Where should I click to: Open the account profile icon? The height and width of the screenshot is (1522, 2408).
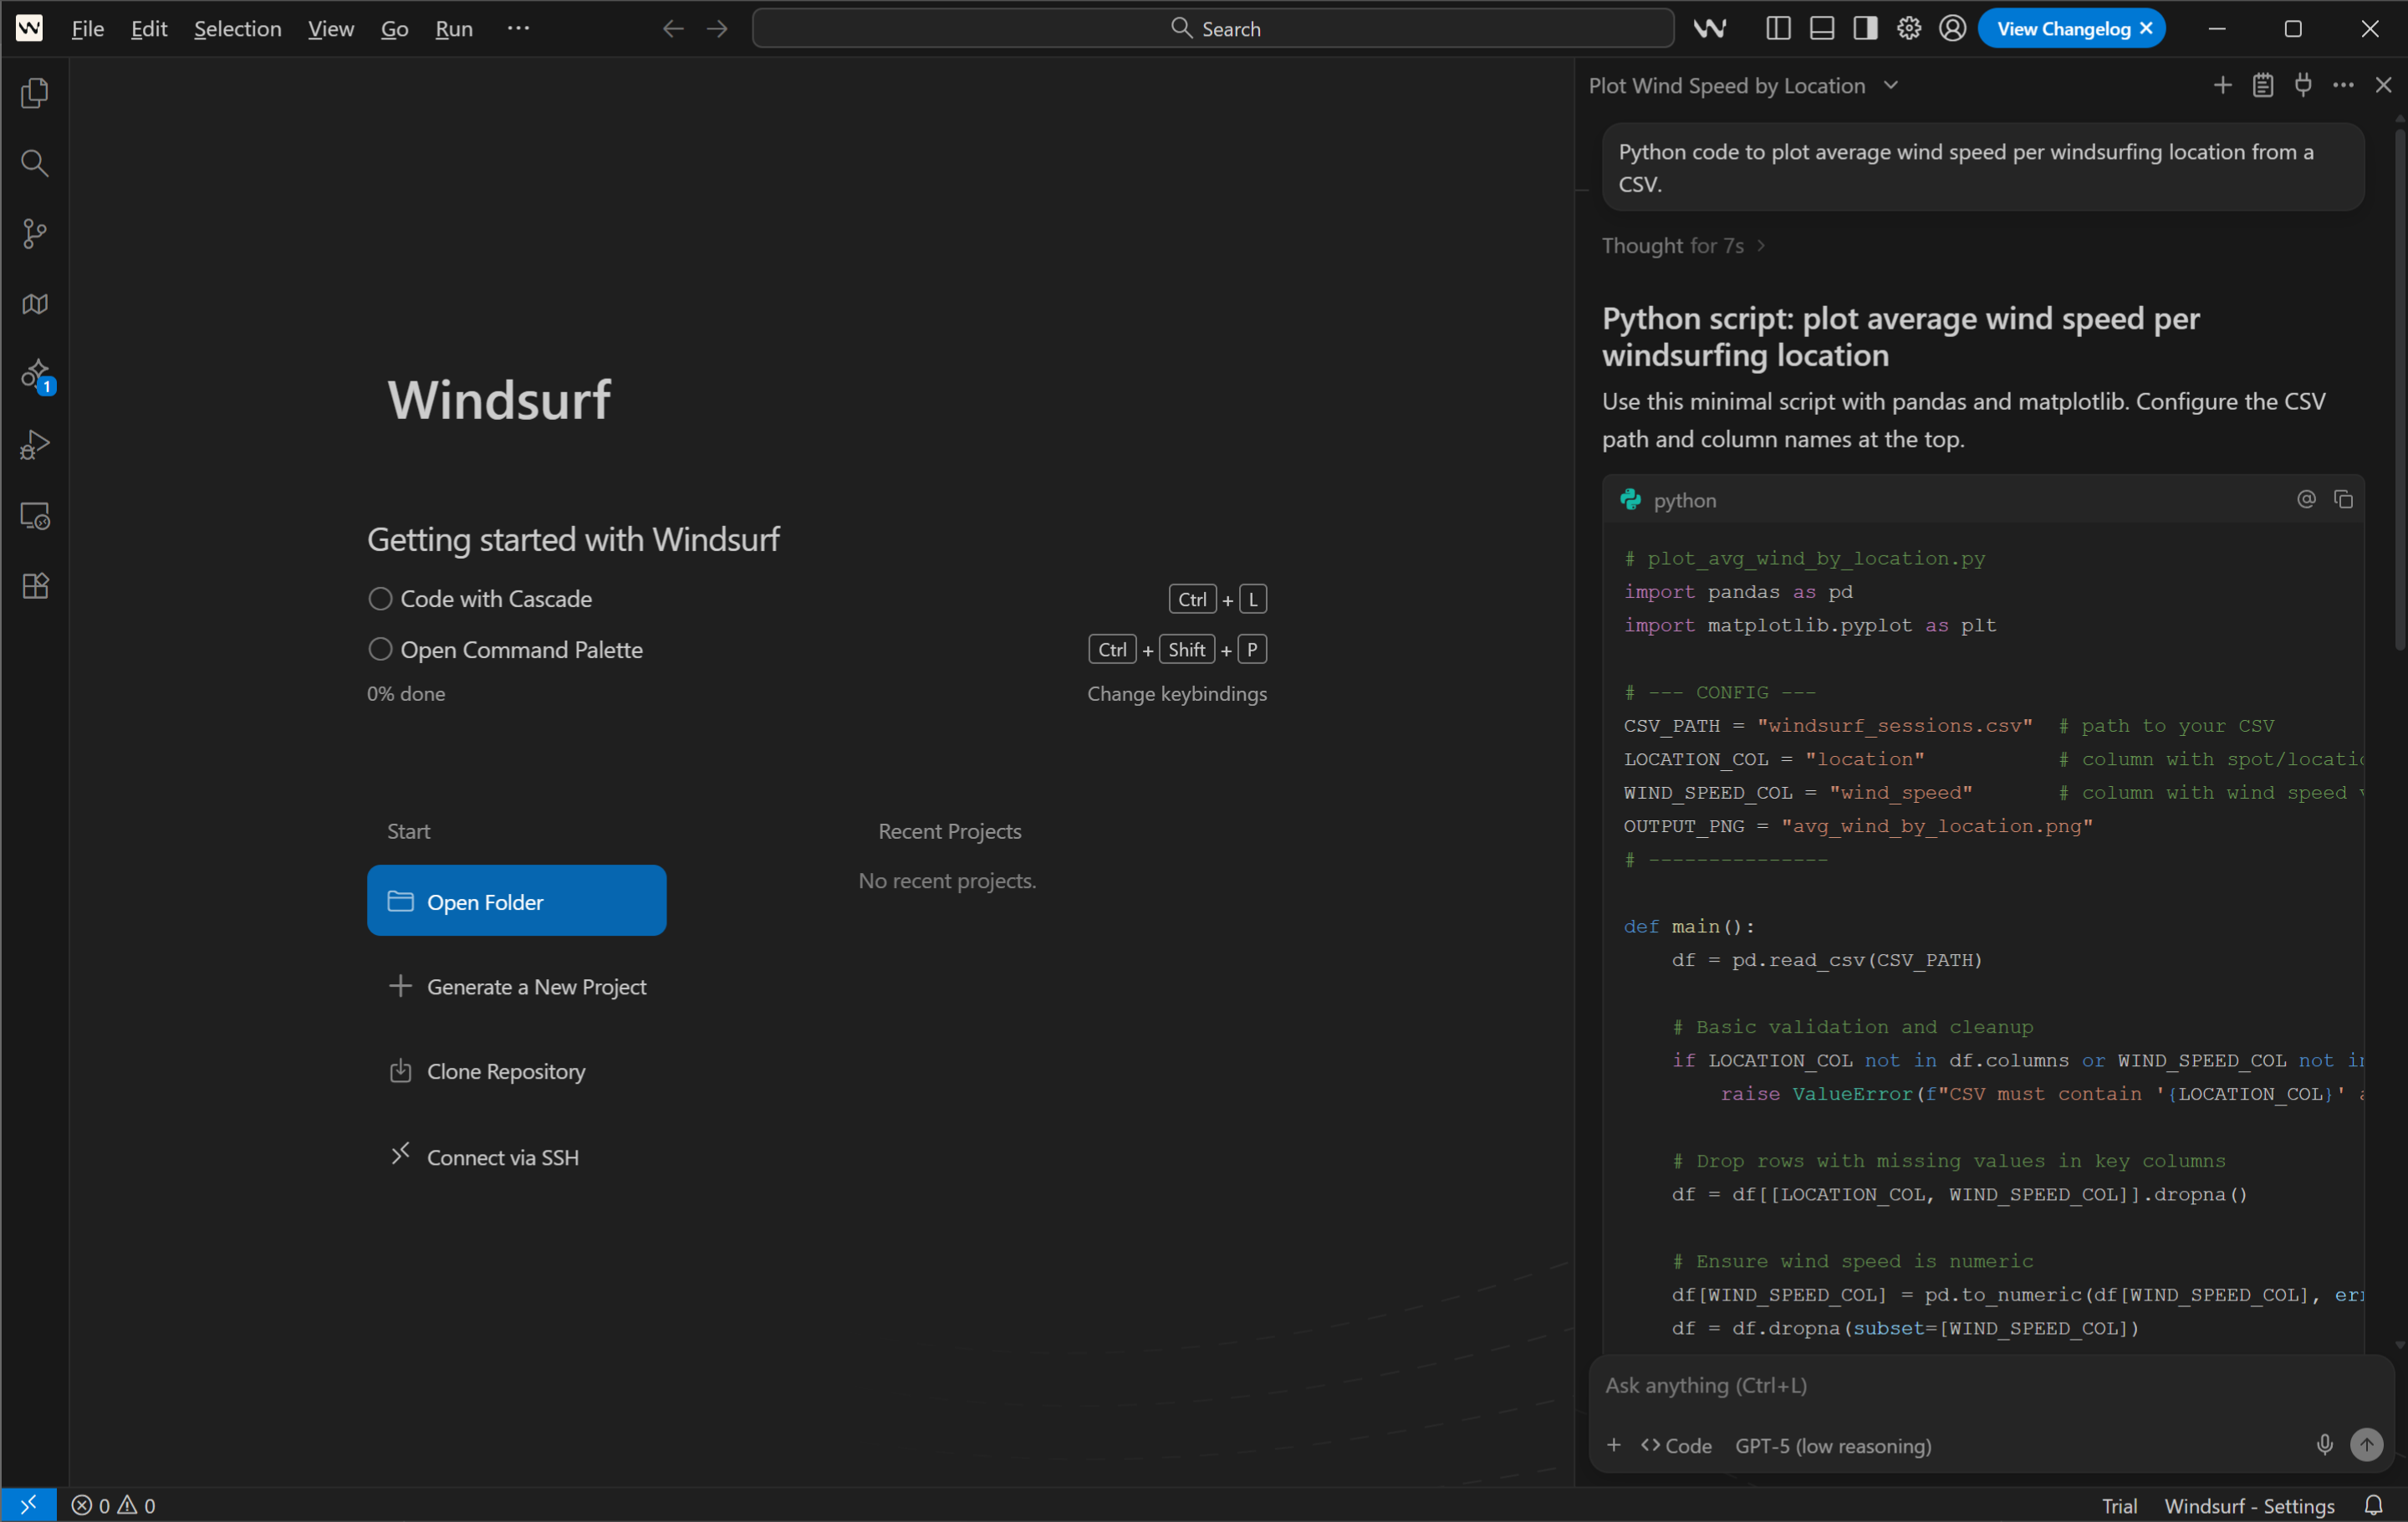click(x=1952, y=28)
